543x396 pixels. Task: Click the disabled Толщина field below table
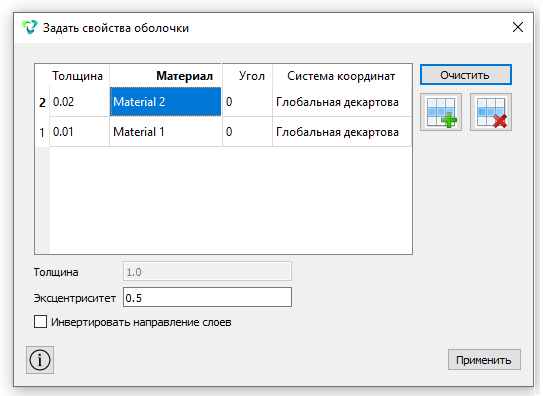[x=207, y=271]
